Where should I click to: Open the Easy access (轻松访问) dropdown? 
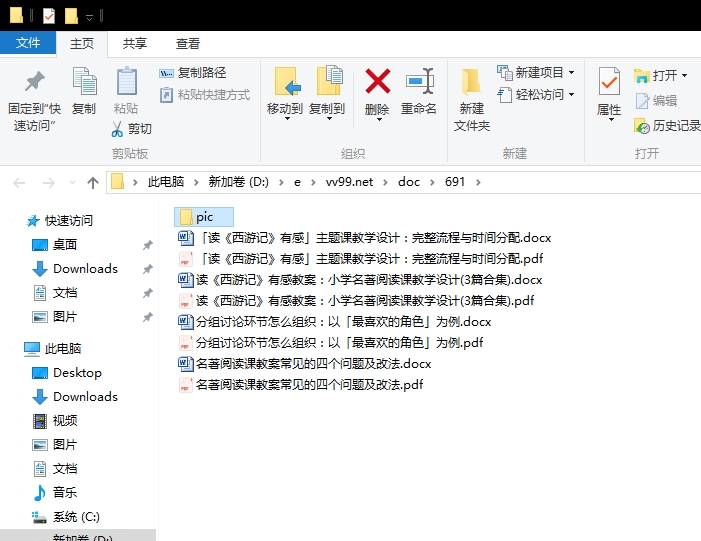(536, 95)
